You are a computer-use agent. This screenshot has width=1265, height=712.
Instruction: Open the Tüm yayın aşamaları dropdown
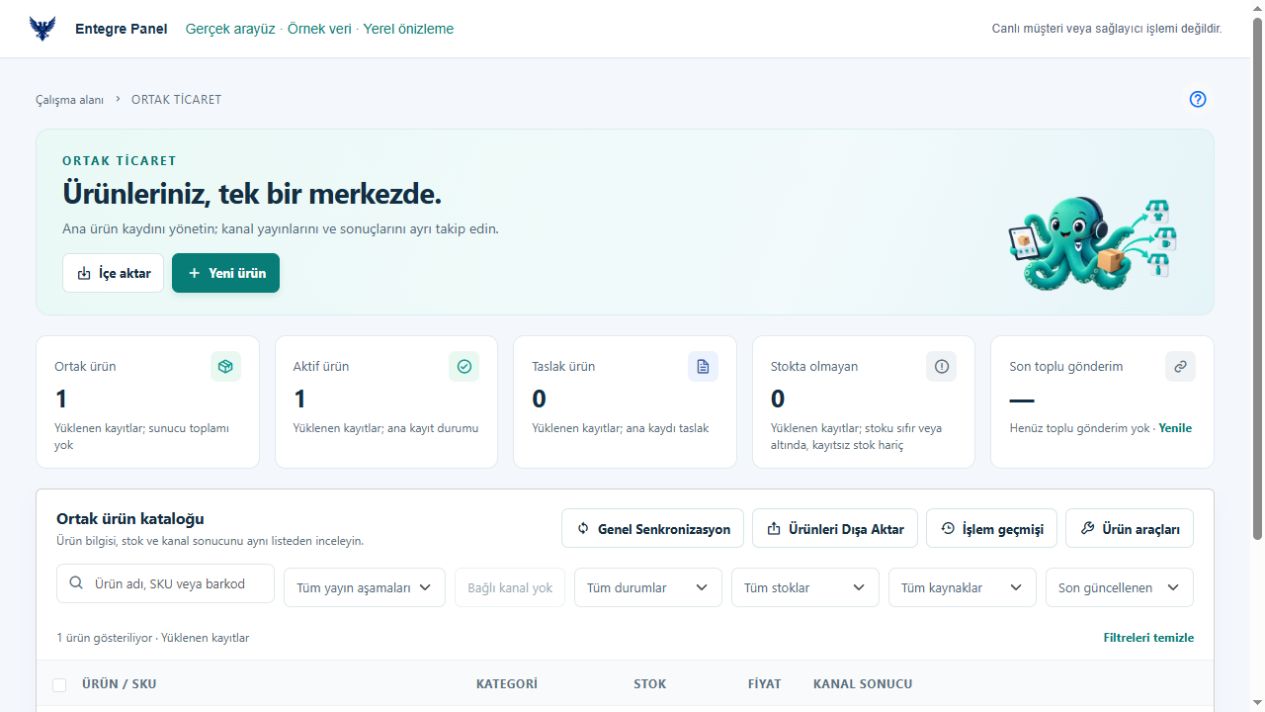(365, 588)
